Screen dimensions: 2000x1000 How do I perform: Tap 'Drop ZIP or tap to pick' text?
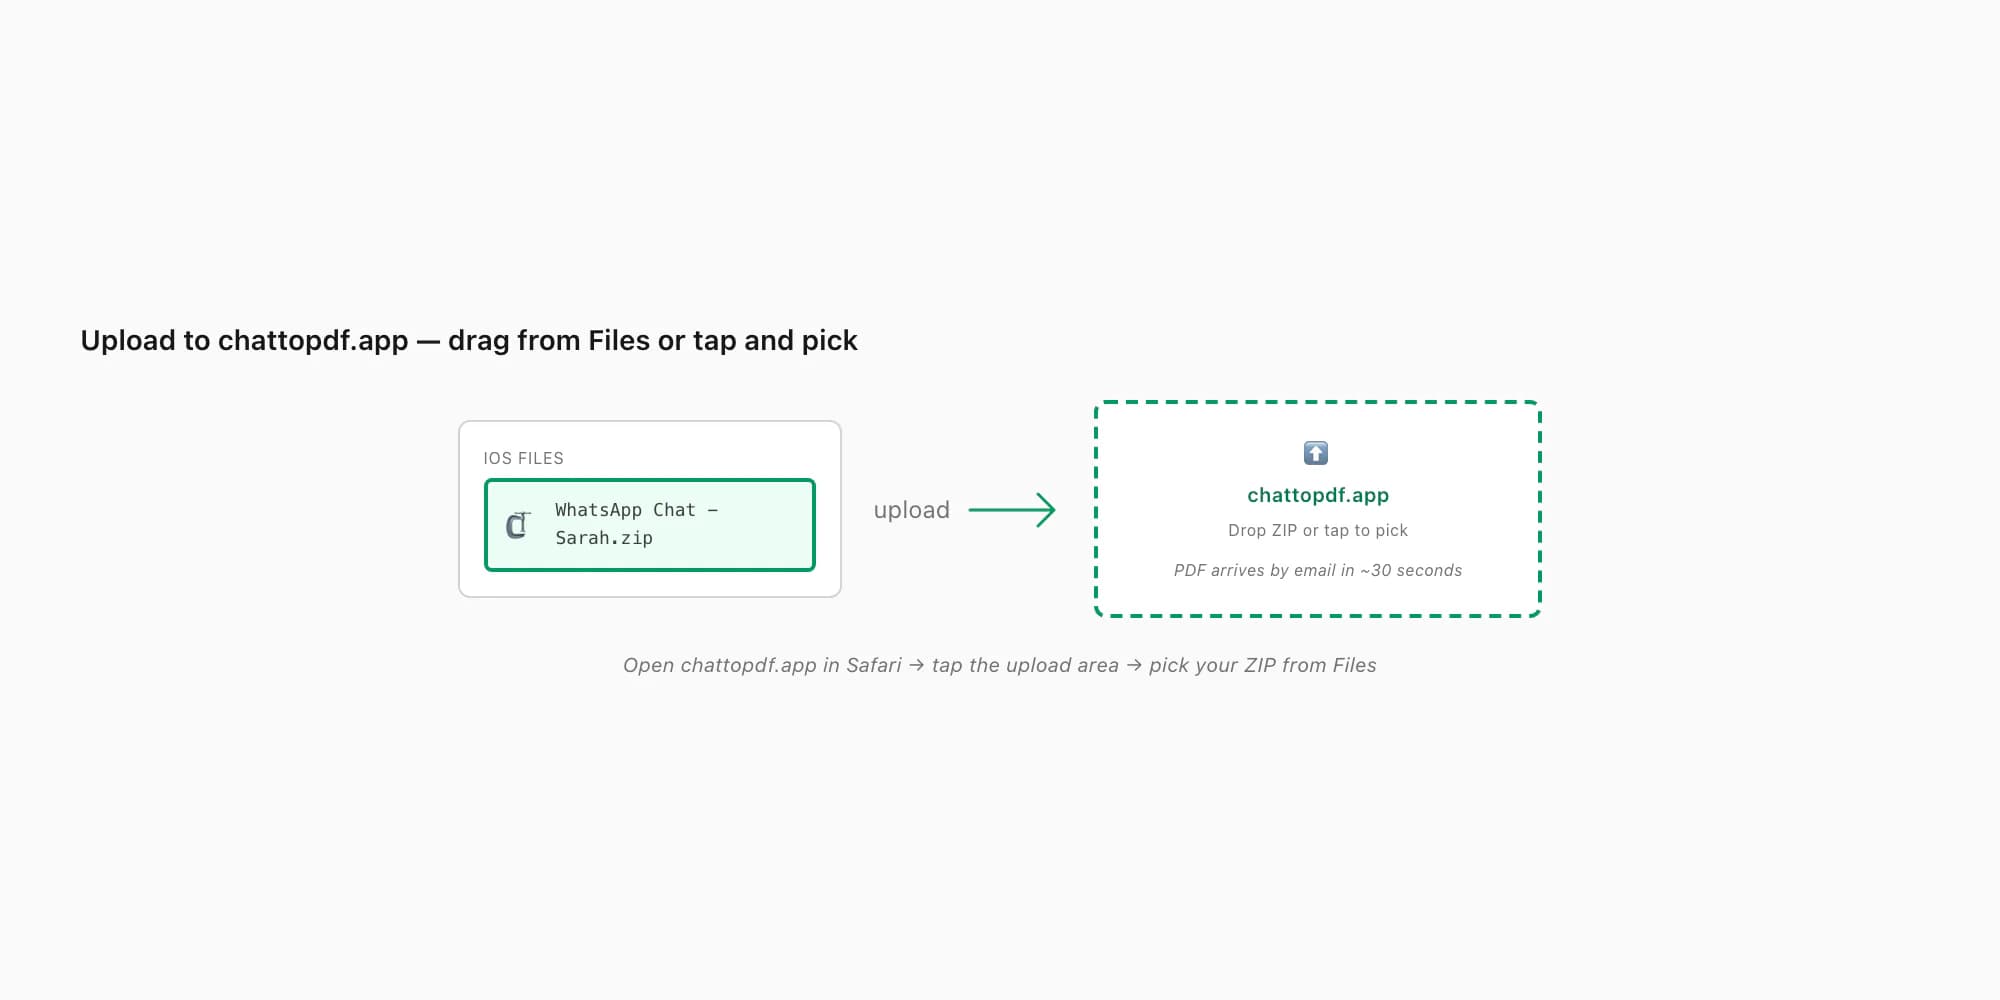tap(1318, 530)
